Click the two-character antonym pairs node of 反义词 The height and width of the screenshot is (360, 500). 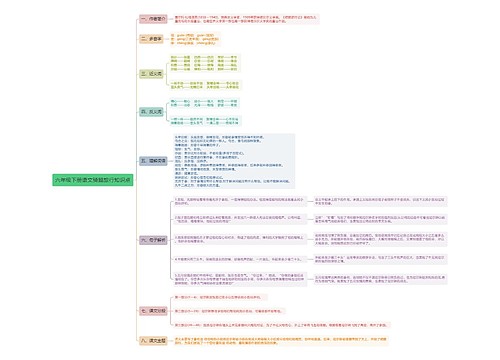pyautogui.click(x=204, y=103)
